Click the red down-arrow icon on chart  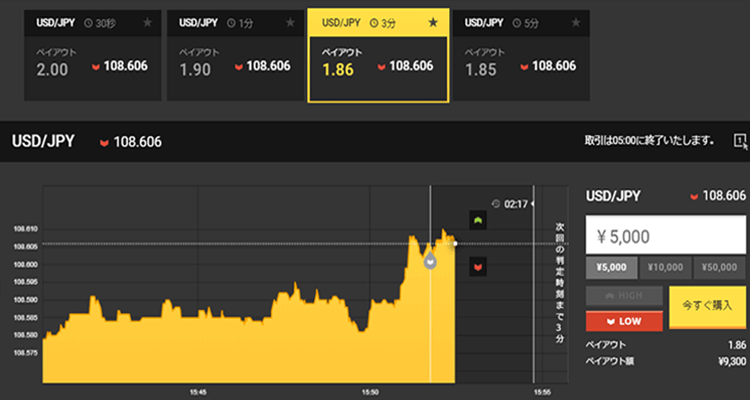pyautogui.click(x=478, y=267)
